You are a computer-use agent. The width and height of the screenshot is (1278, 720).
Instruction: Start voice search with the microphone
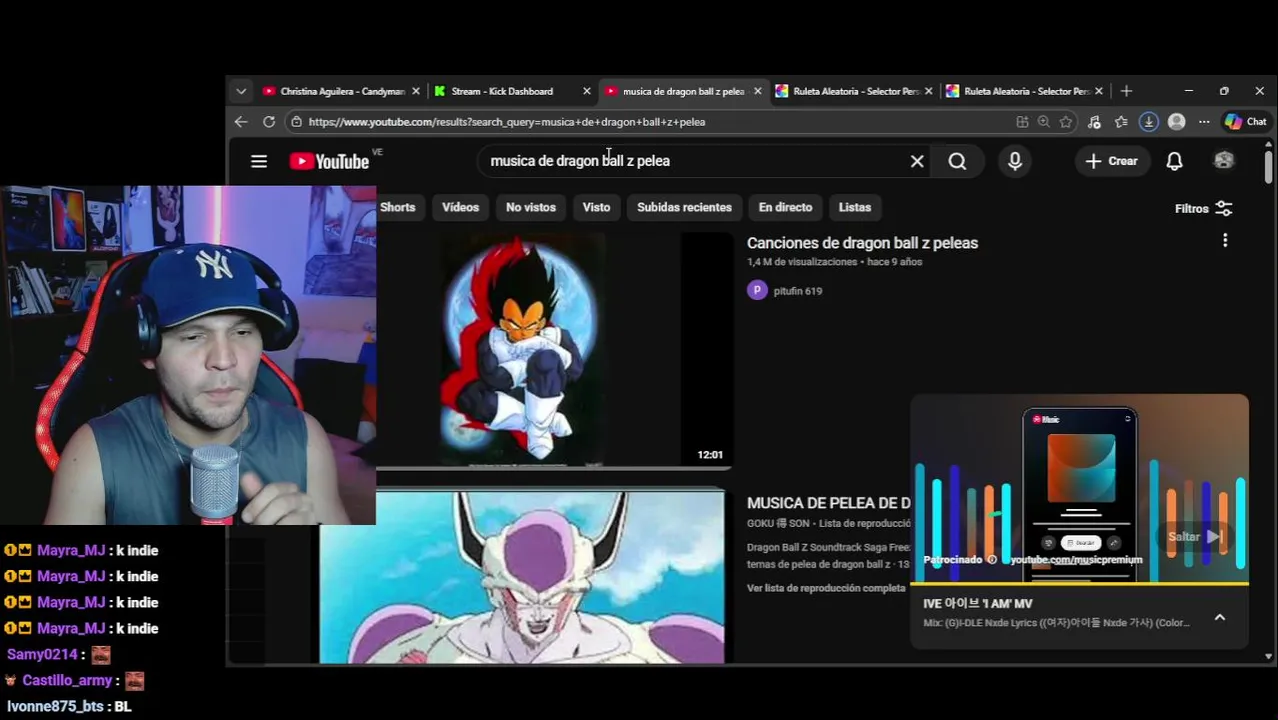[x=1015, y=161]
